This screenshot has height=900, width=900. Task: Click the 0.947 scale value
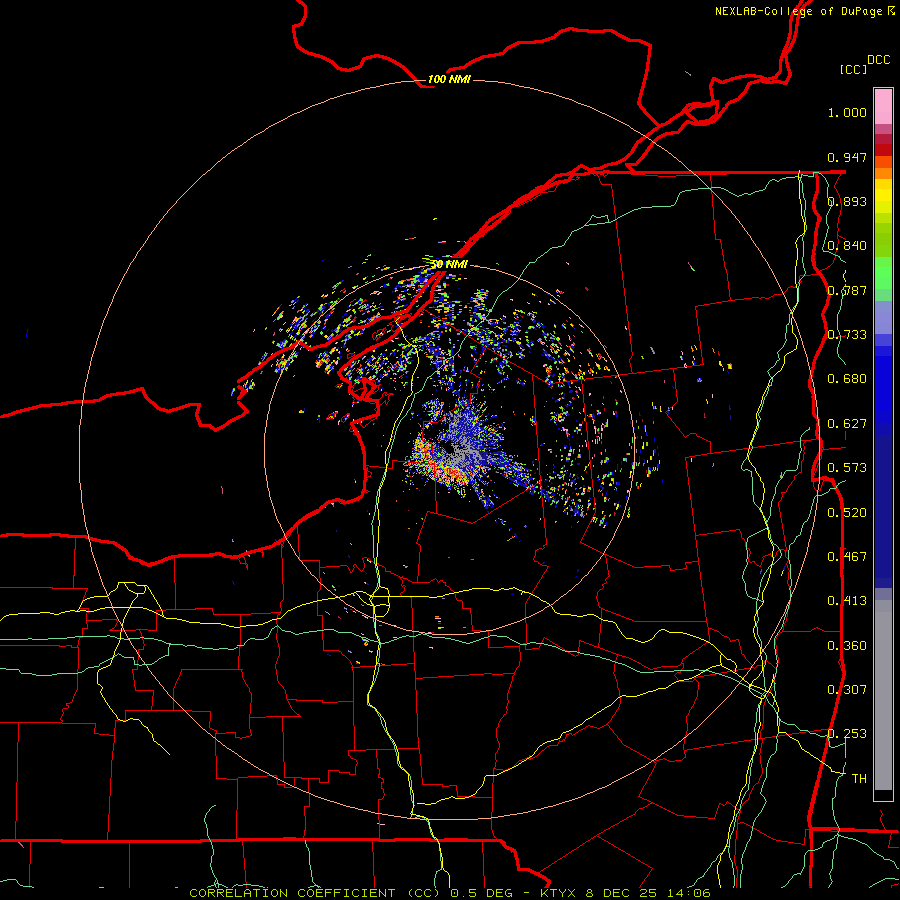[847, 157]
